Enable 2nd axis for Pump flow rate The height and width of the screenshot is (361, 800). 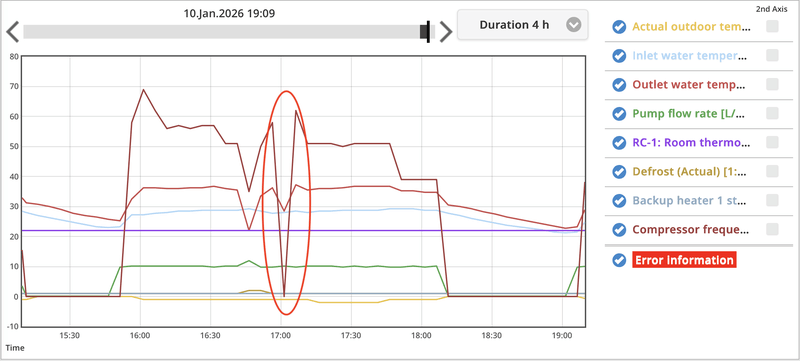point(772,113)
